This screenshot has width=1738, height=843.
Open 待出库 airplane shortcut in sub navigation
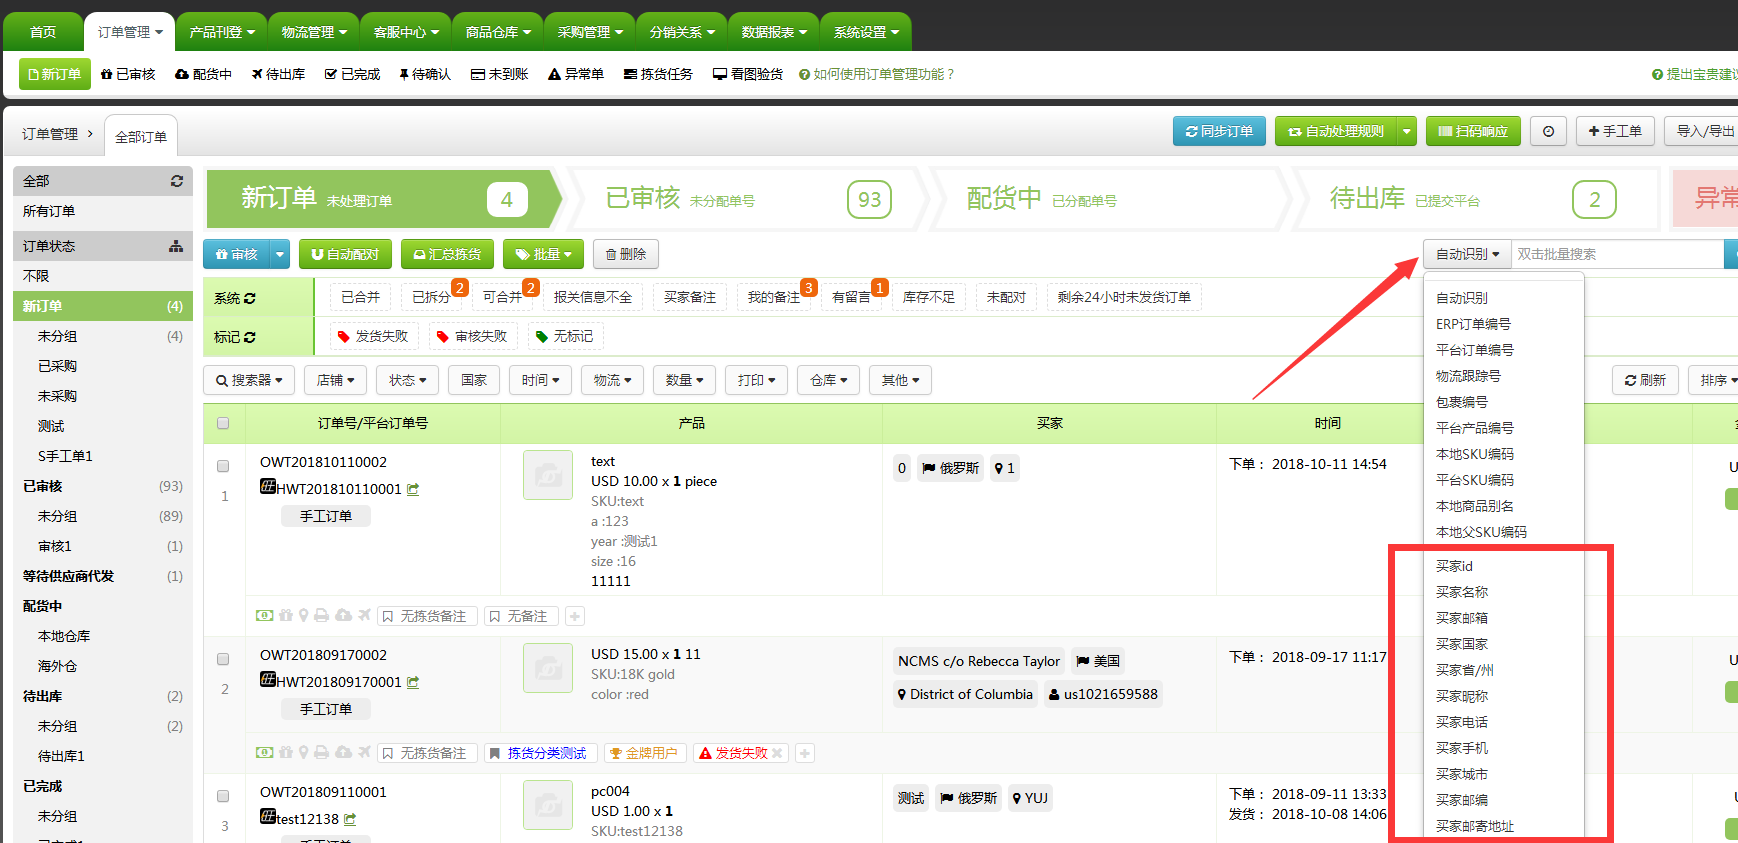(278, 74)
